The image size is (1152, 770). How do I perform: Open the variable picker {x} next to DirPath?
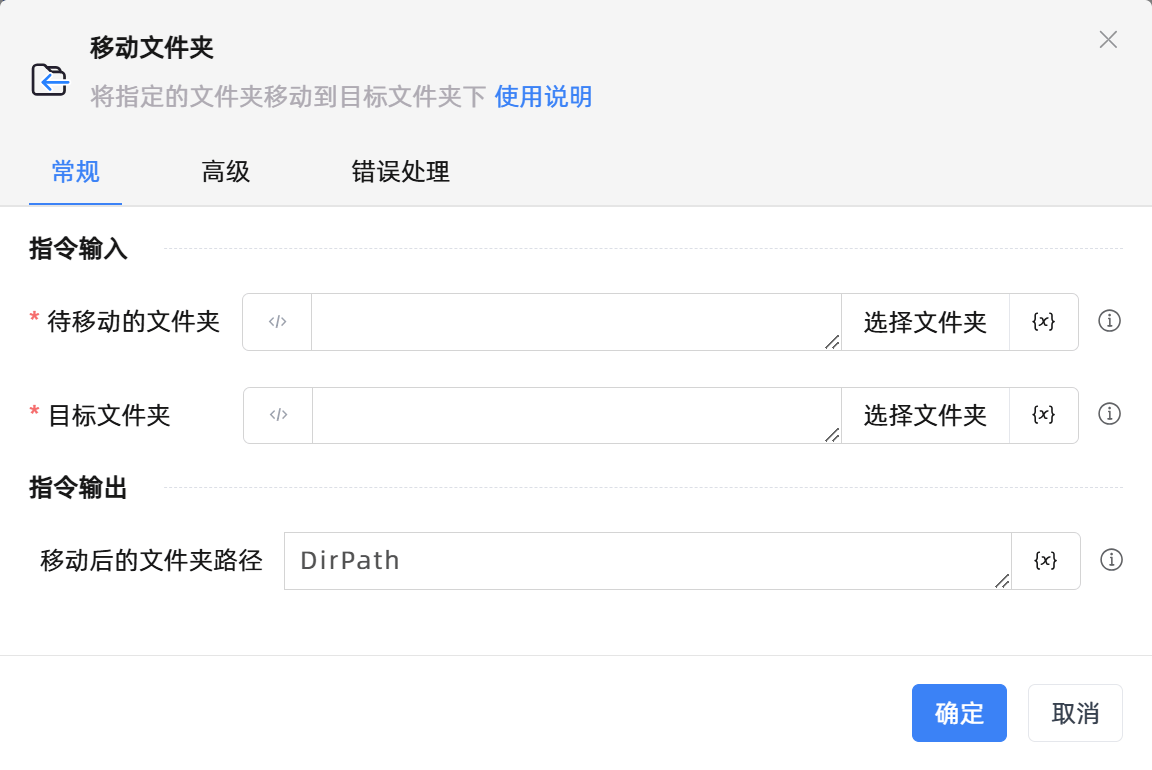pyautogui.click(x=1046, y=561)
